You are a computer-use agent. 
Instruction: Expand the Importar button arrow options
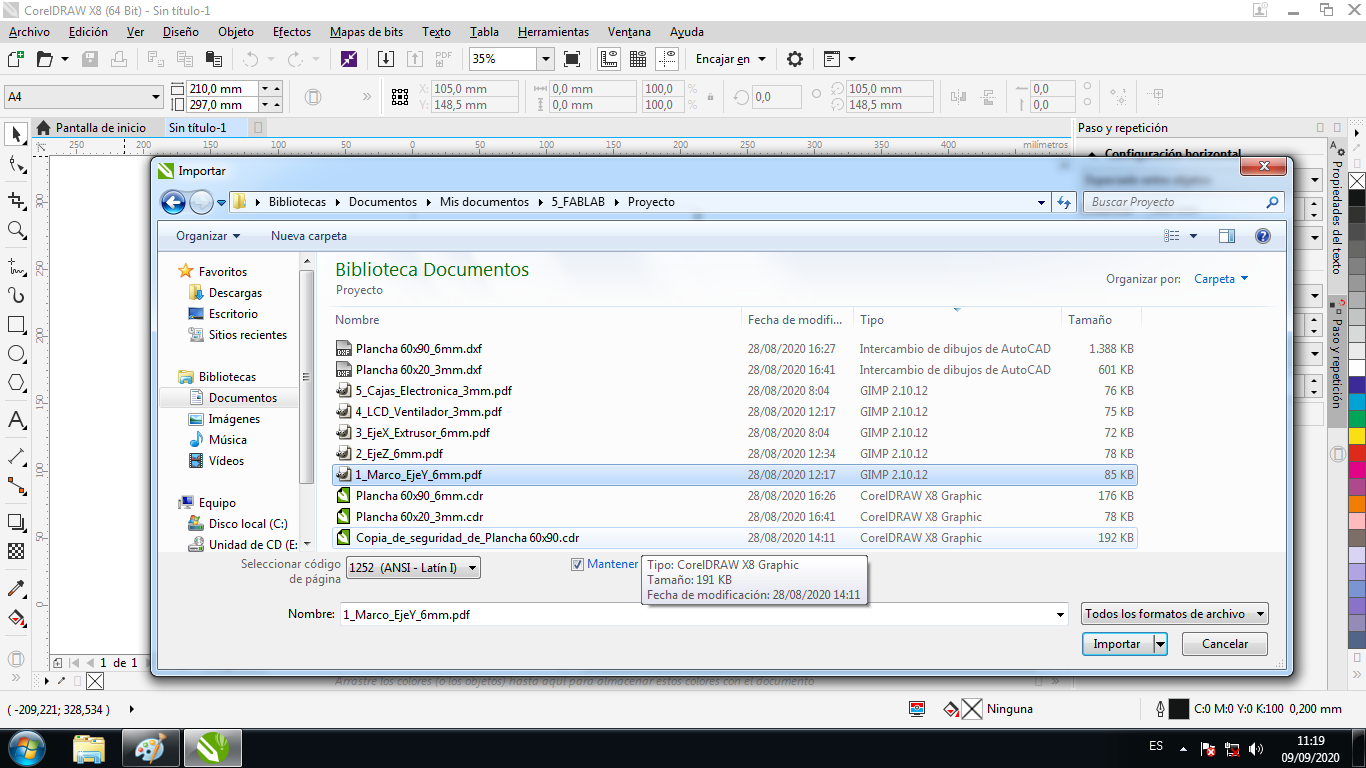tap(1160, 644)
